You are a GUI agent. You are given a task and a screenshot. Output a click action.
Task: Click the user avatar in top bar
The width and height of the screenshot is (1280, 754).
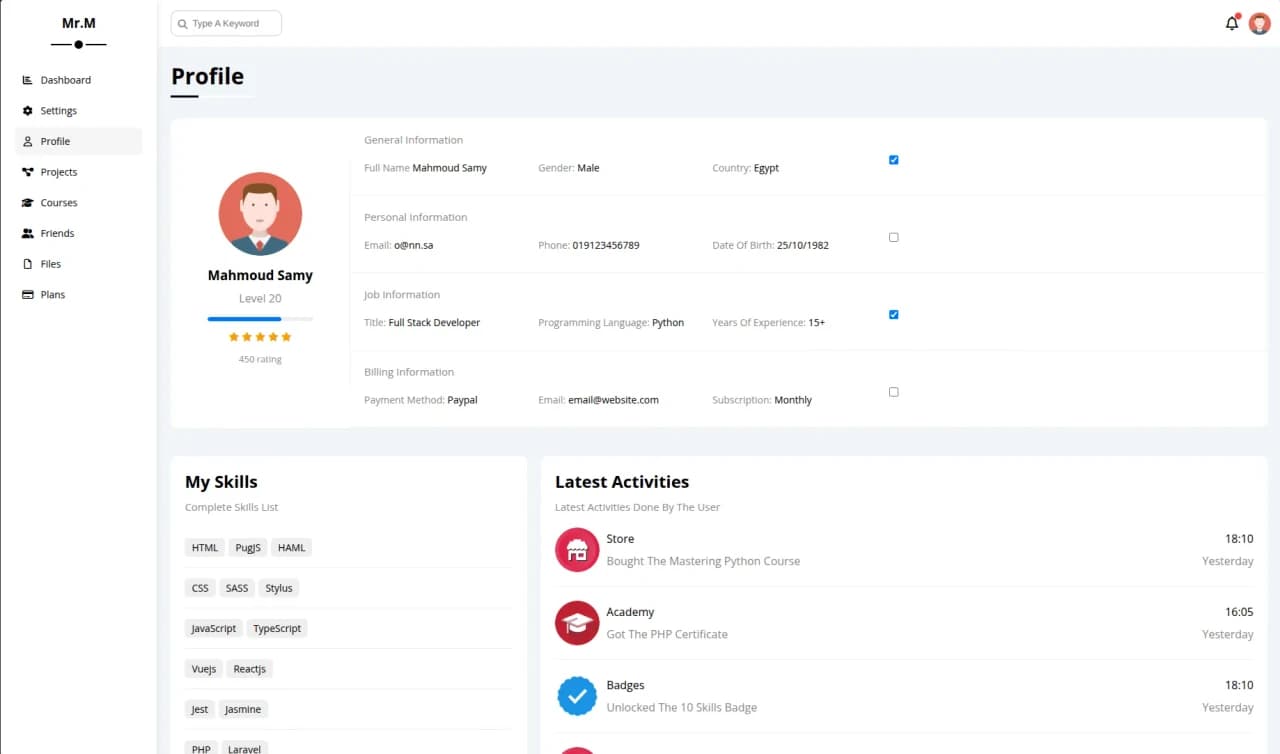tap(1259, 23)
